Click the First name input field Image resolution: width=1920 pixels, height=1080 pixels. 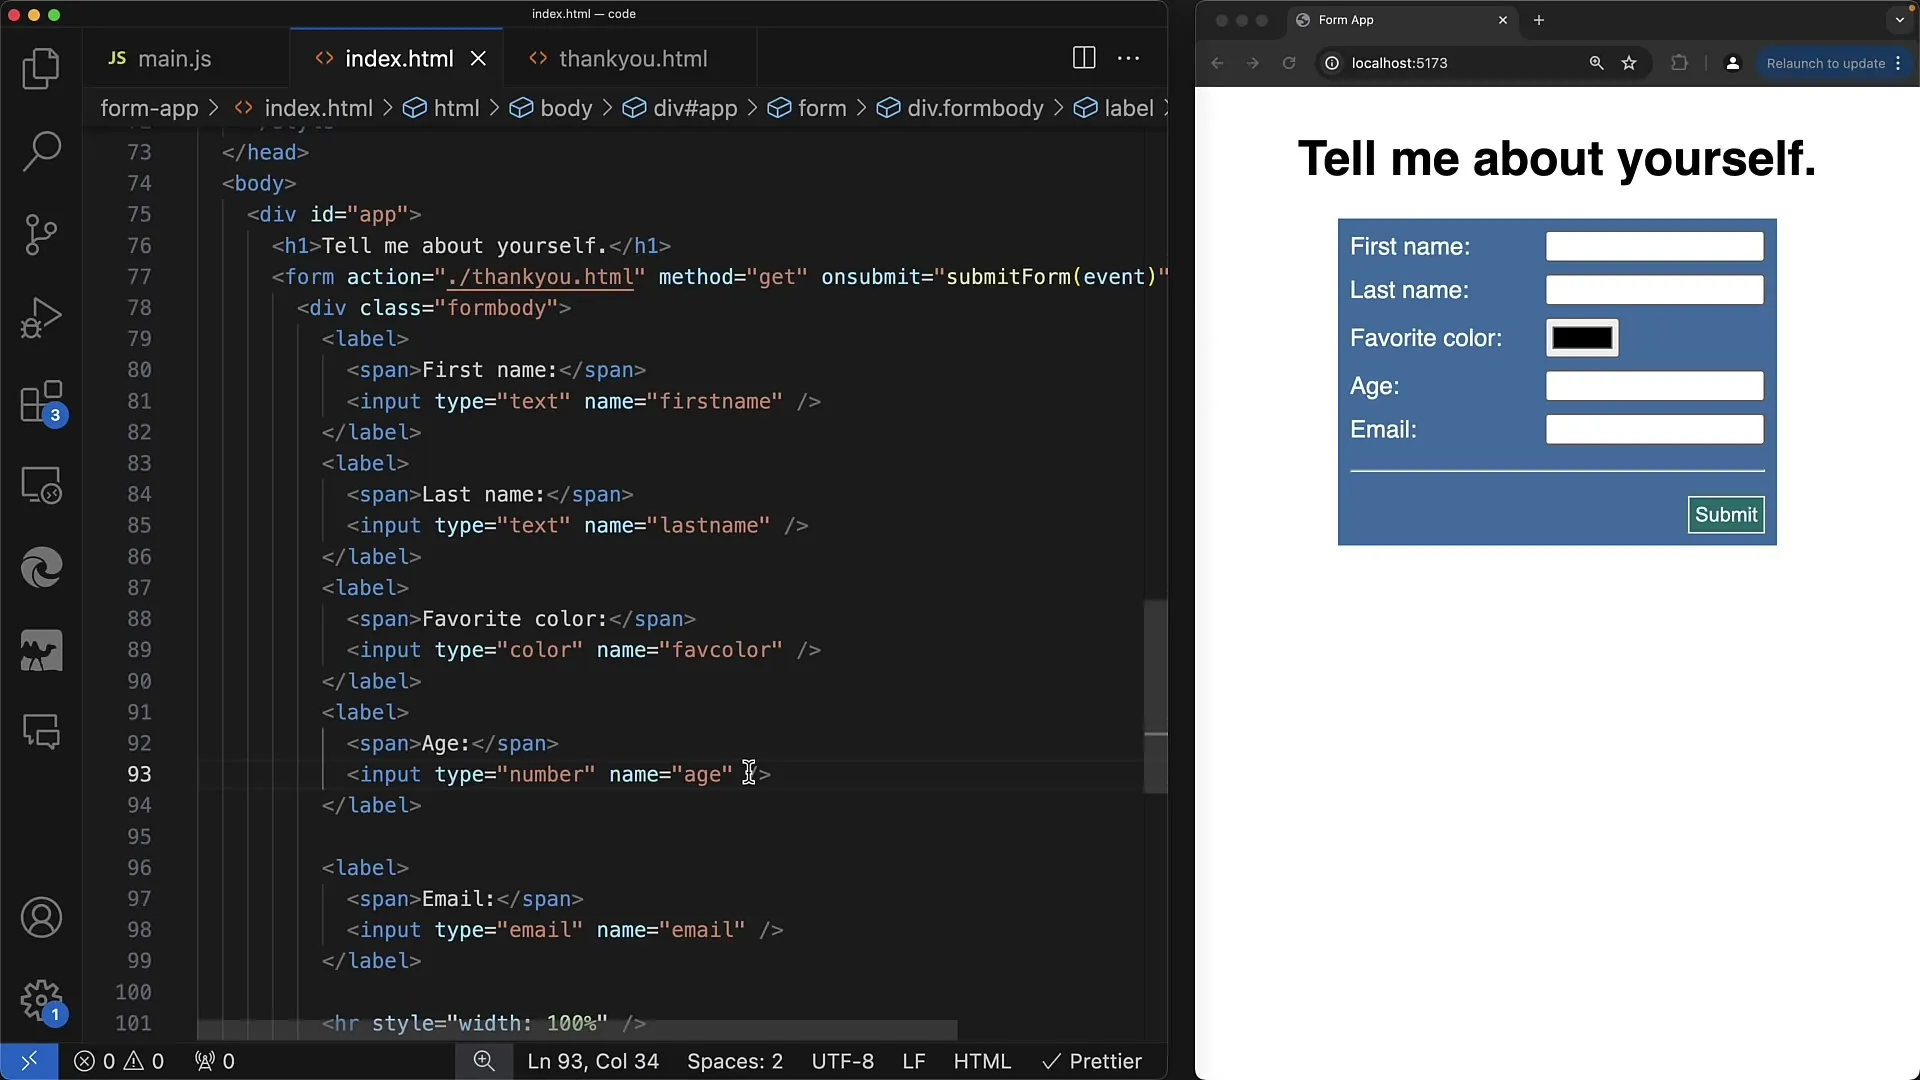click(1655, 247)
